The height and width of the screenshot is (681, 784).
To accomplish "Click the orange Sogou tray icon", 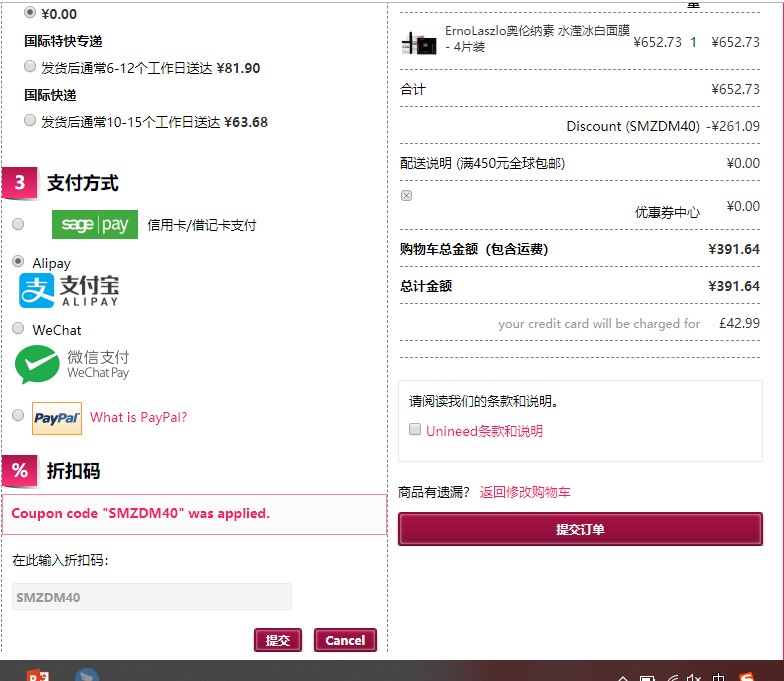I will (746, 676).
